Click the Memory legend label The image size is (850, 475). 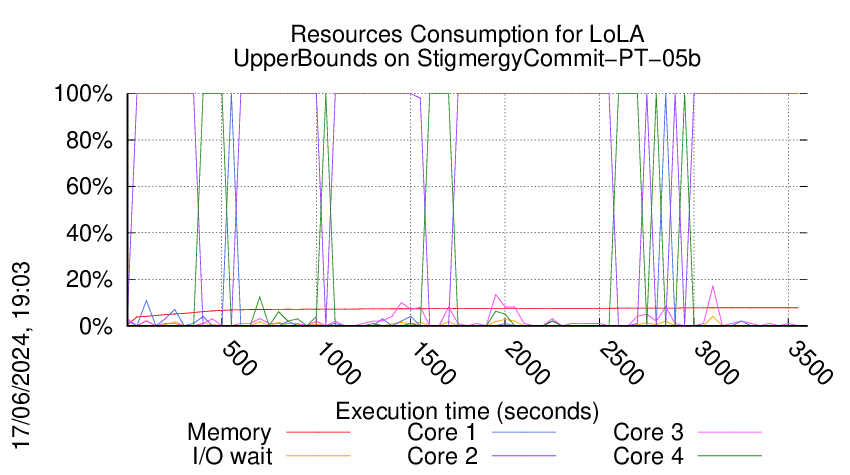(x=229, y=432)
